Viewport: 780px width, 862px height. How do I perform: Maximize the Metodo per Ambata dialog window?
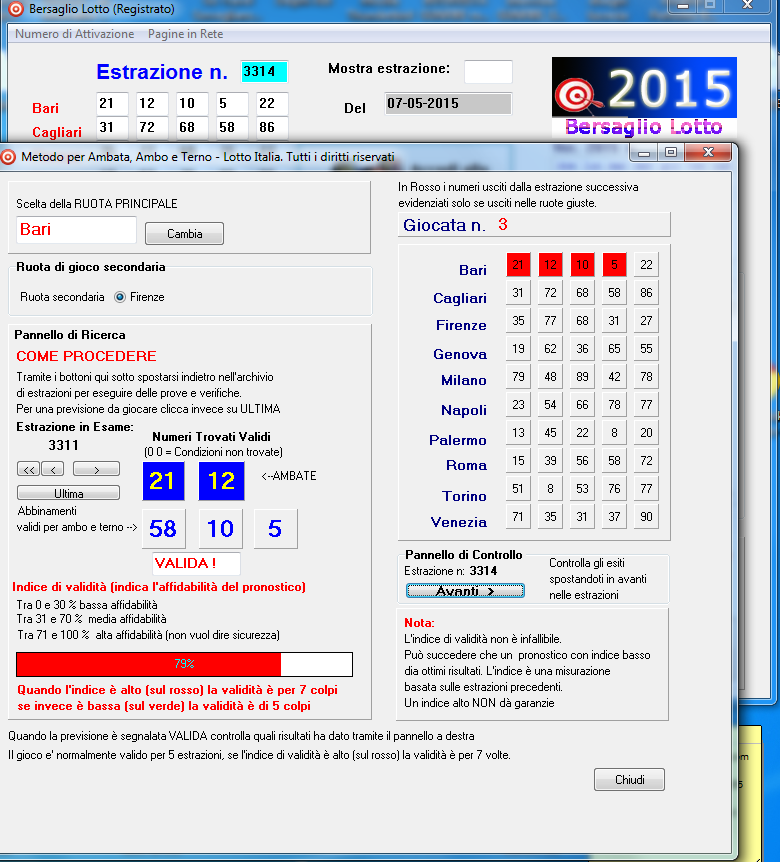tap(671, 153)
